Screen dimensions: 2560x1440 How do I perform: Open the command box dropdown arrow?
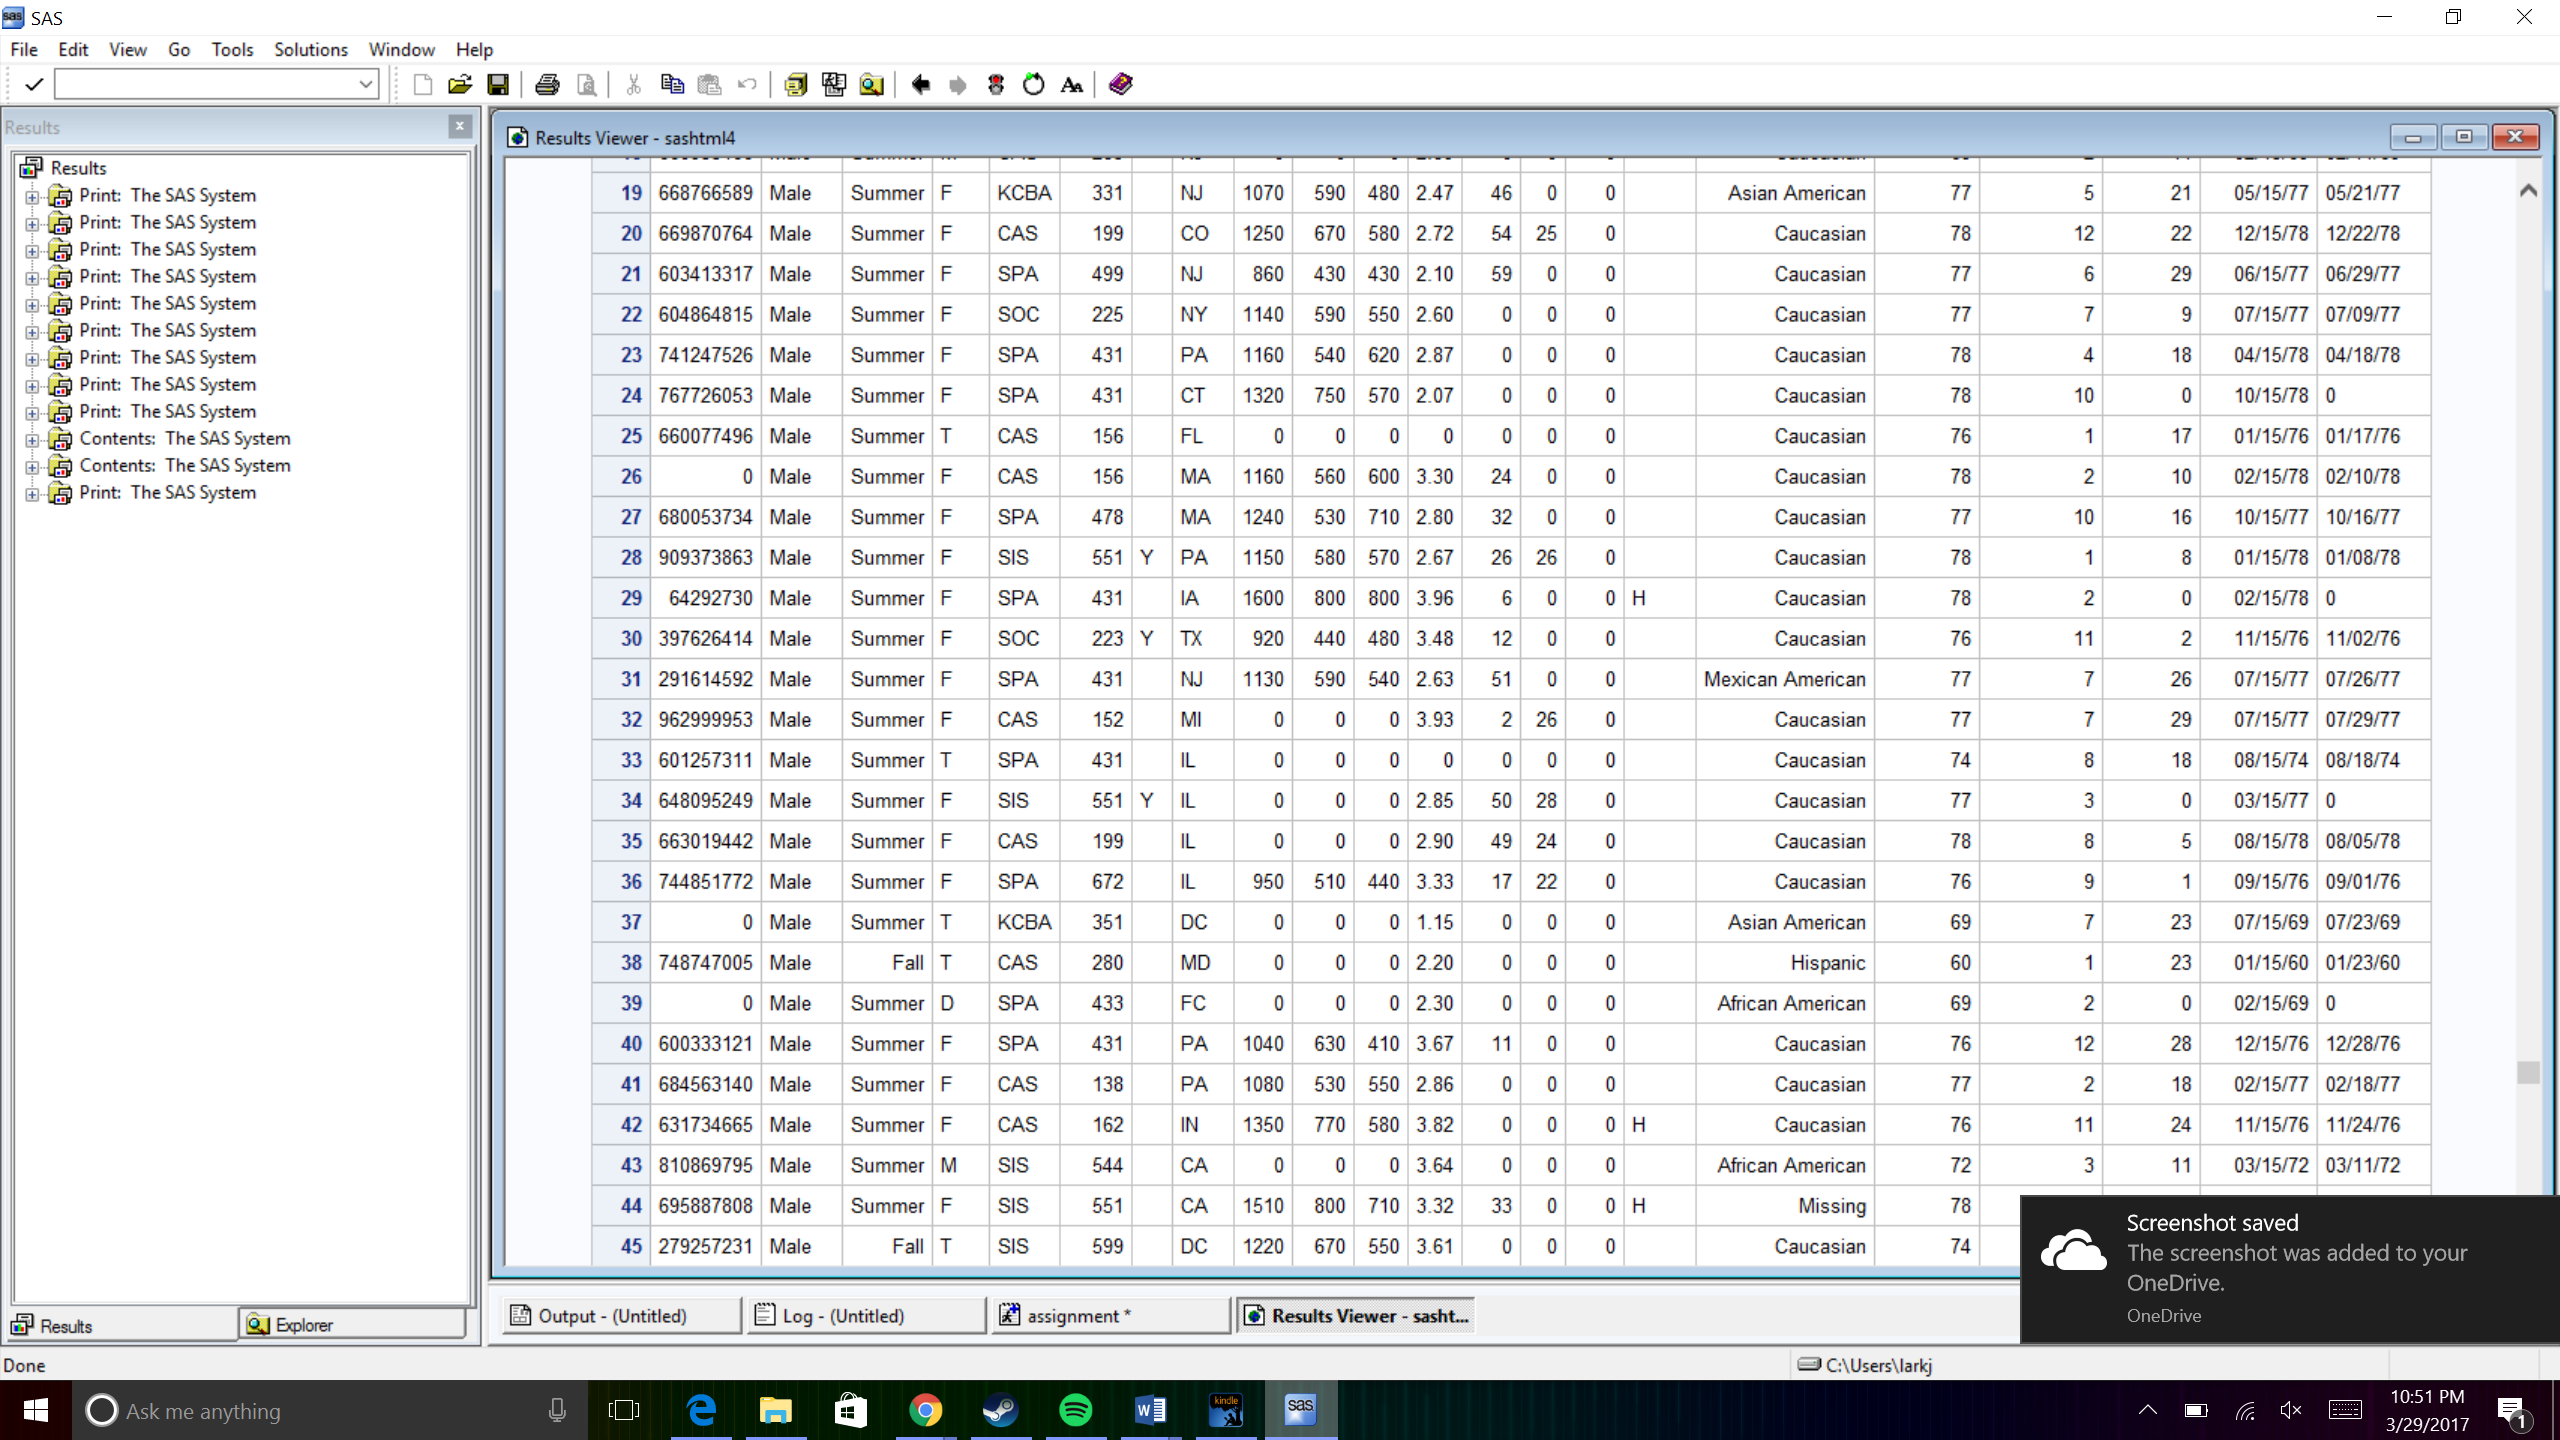point(366,85)
